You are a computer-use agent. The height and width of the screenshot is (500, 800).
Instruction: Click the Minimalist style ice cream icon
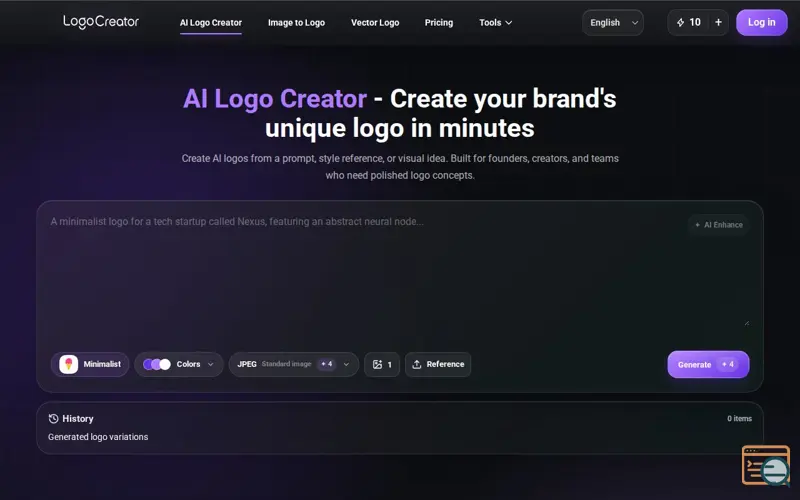pyautogui.click(x=68, y=364)
